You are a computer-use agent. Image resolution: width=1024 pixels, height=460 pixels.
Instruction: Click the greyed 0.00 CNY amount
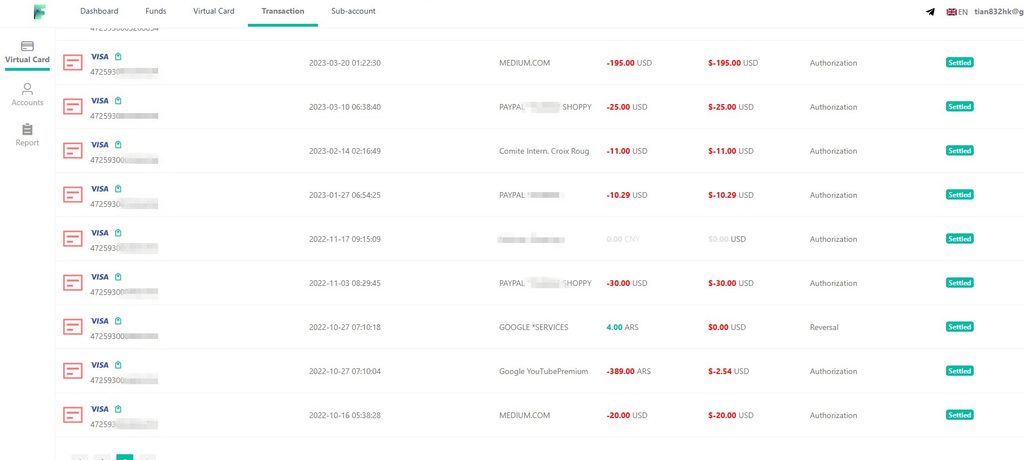623,239
